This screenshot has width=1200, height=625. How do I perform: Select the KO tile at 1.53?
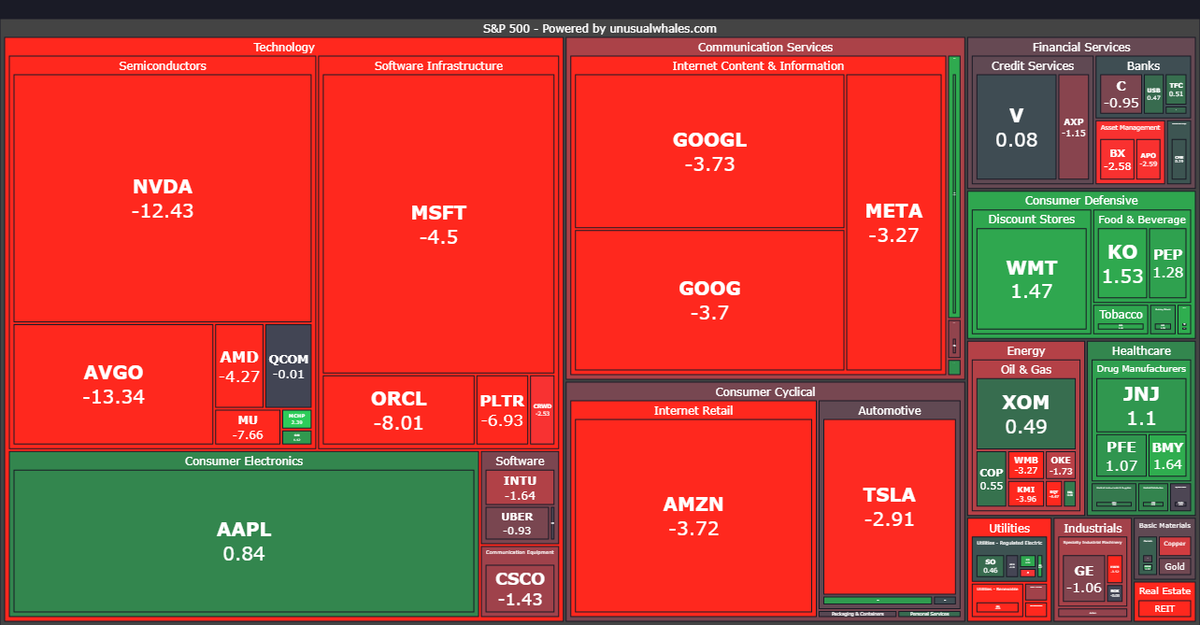1122,263
